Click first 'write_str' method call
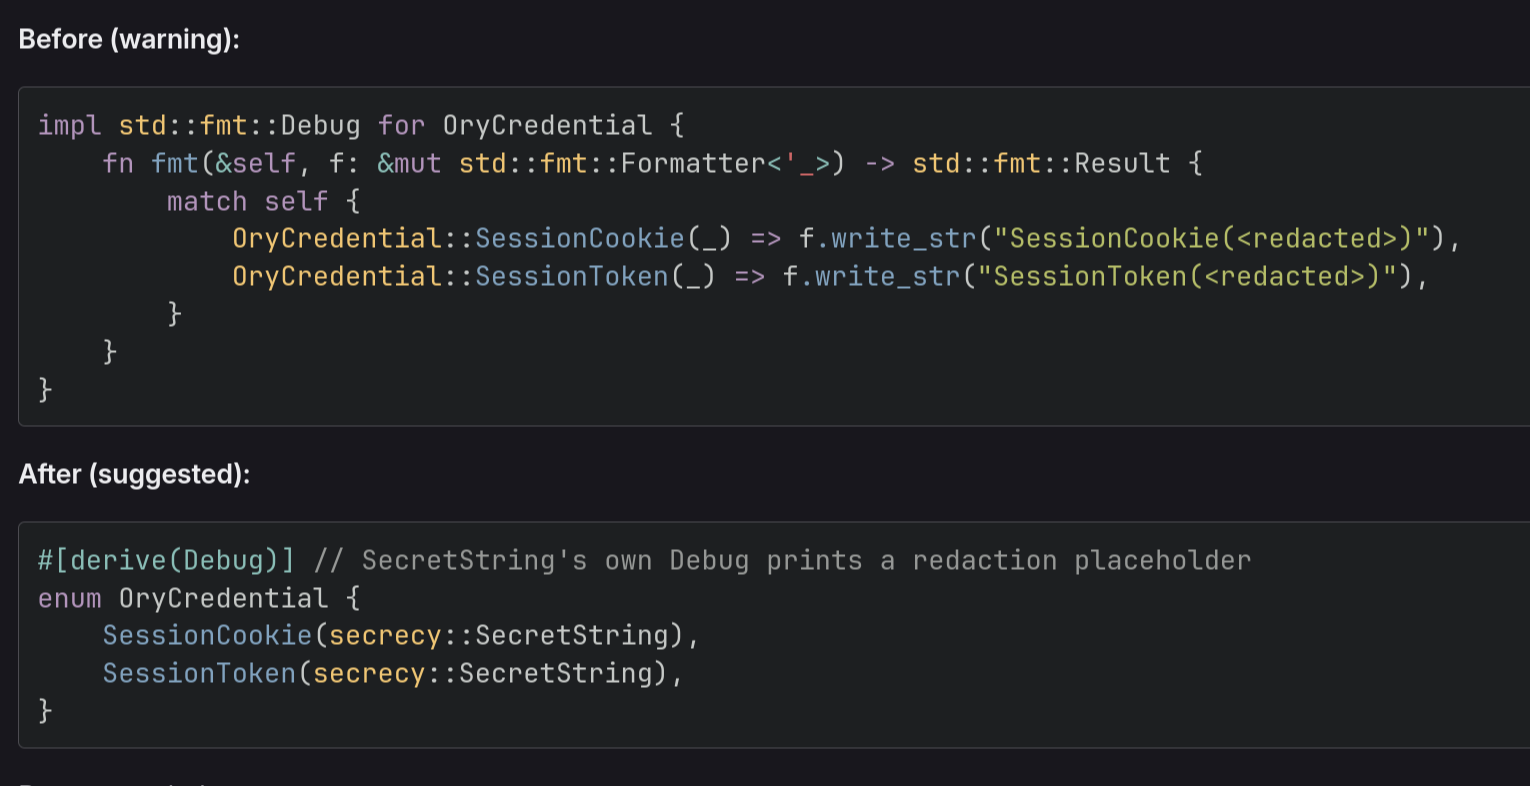1530x786 pixels. coord(903,238)
